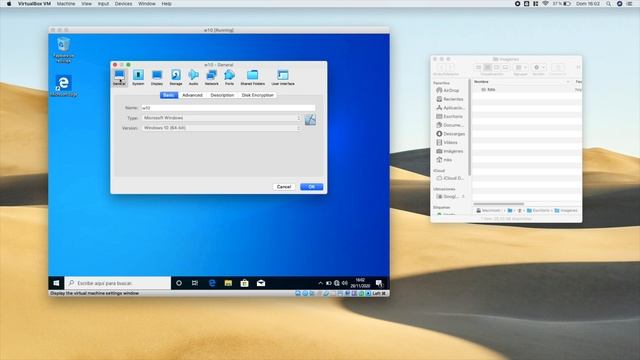
Task: Click the volume icon in Windows tray
Action: [x=345, y=283]
